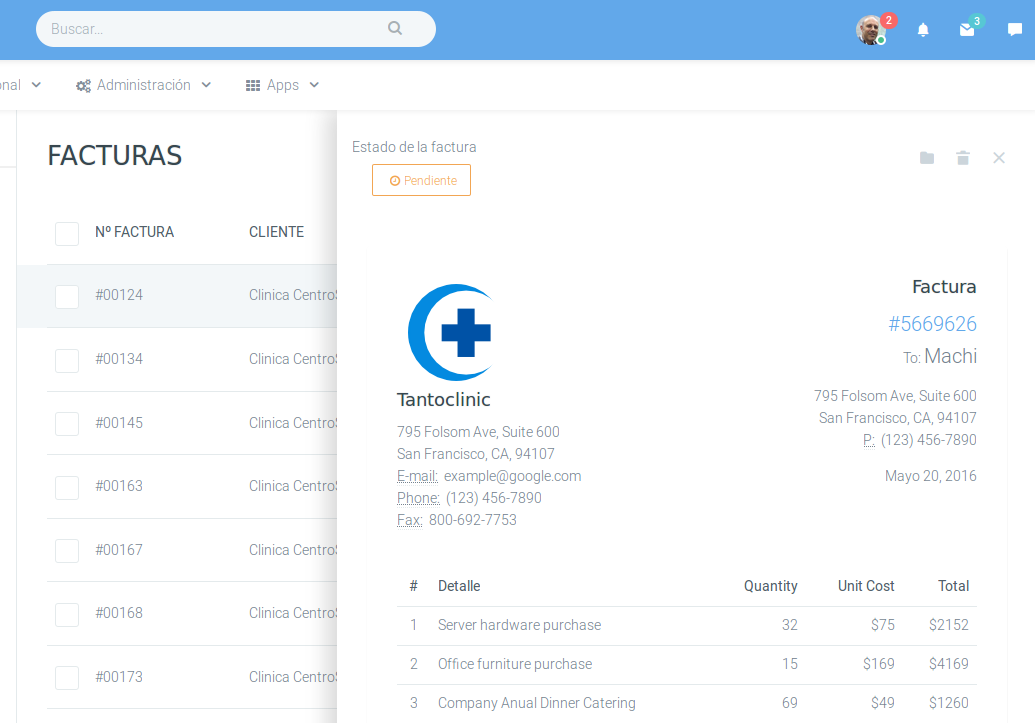The width and height of the screenshot is (1035, 723).
Task: Click the user avatar picture
Action: click(870, 30)
